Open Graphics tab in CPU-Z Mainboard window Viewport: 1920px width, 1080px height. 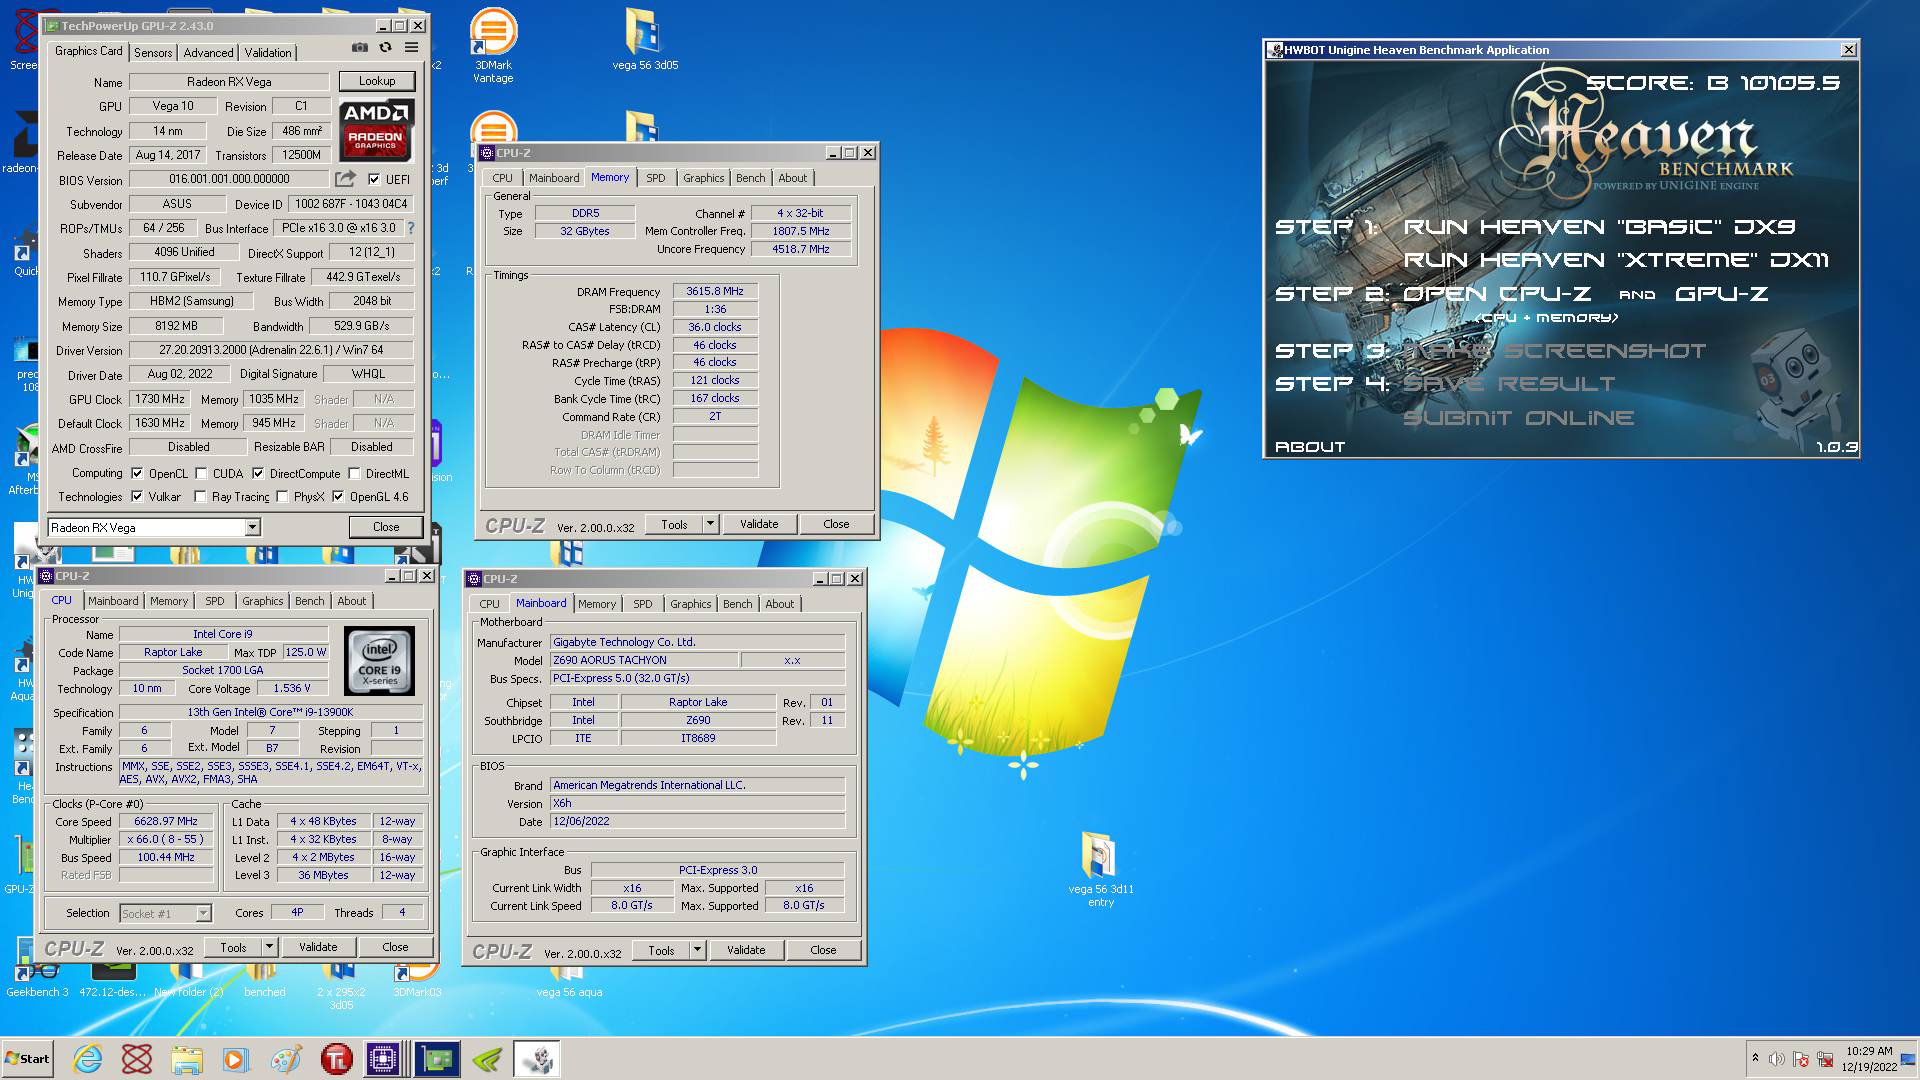pos(690,604)
